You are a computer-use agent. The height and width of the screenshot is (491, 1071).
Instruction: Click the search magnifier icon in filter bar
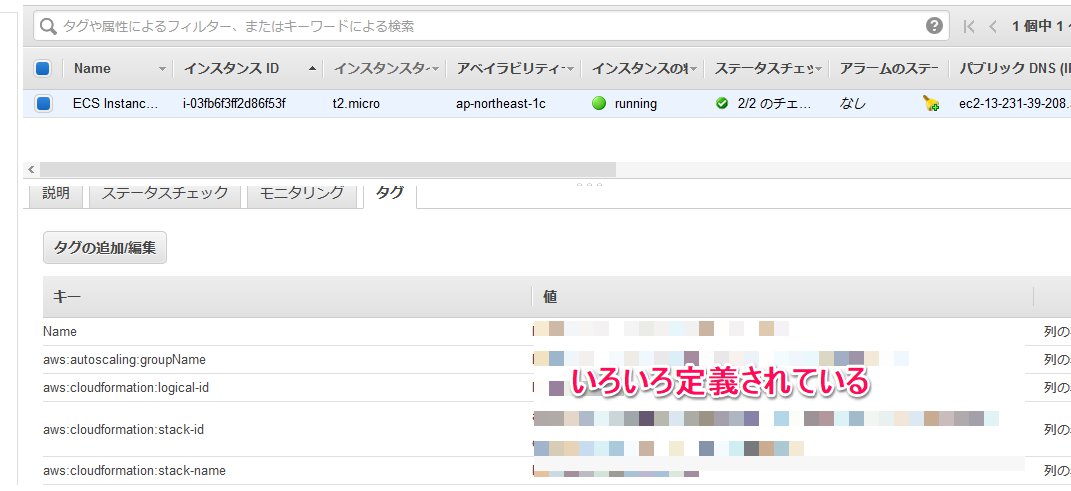click(48, 26)
